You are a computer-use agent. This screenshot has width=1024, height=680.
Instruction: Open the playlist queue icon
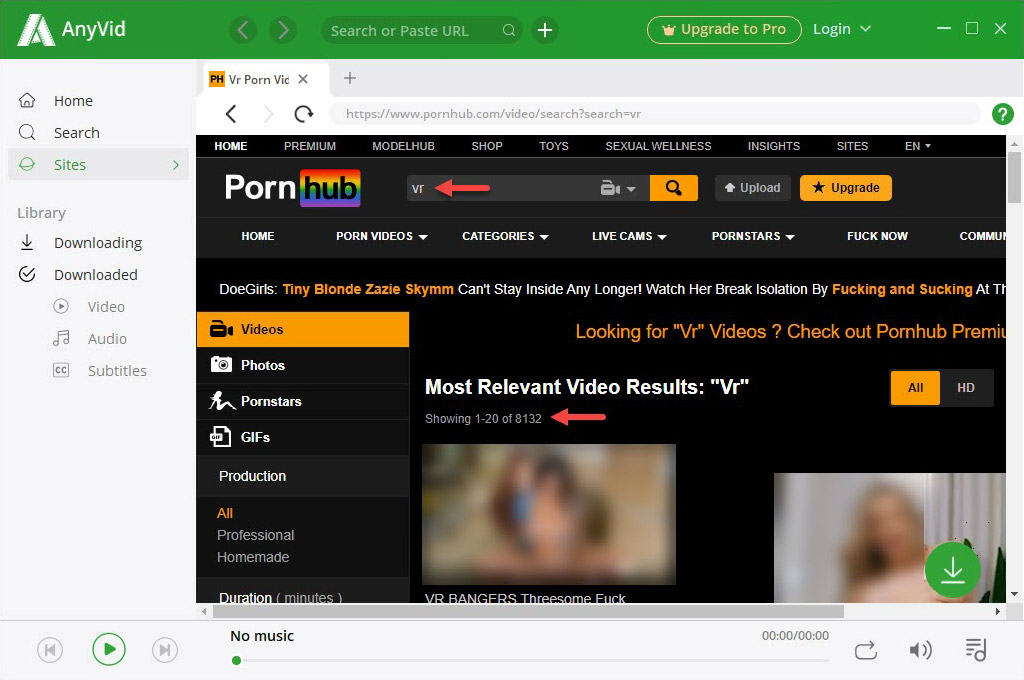tap(976, 649)
